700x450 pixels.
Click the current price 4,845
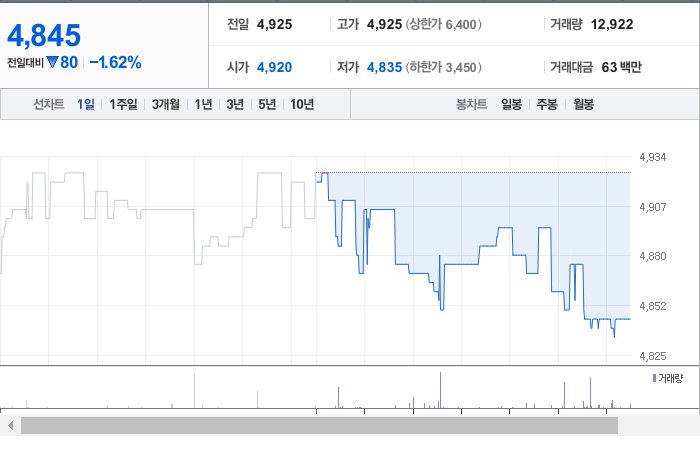click(x=44, y=35)
